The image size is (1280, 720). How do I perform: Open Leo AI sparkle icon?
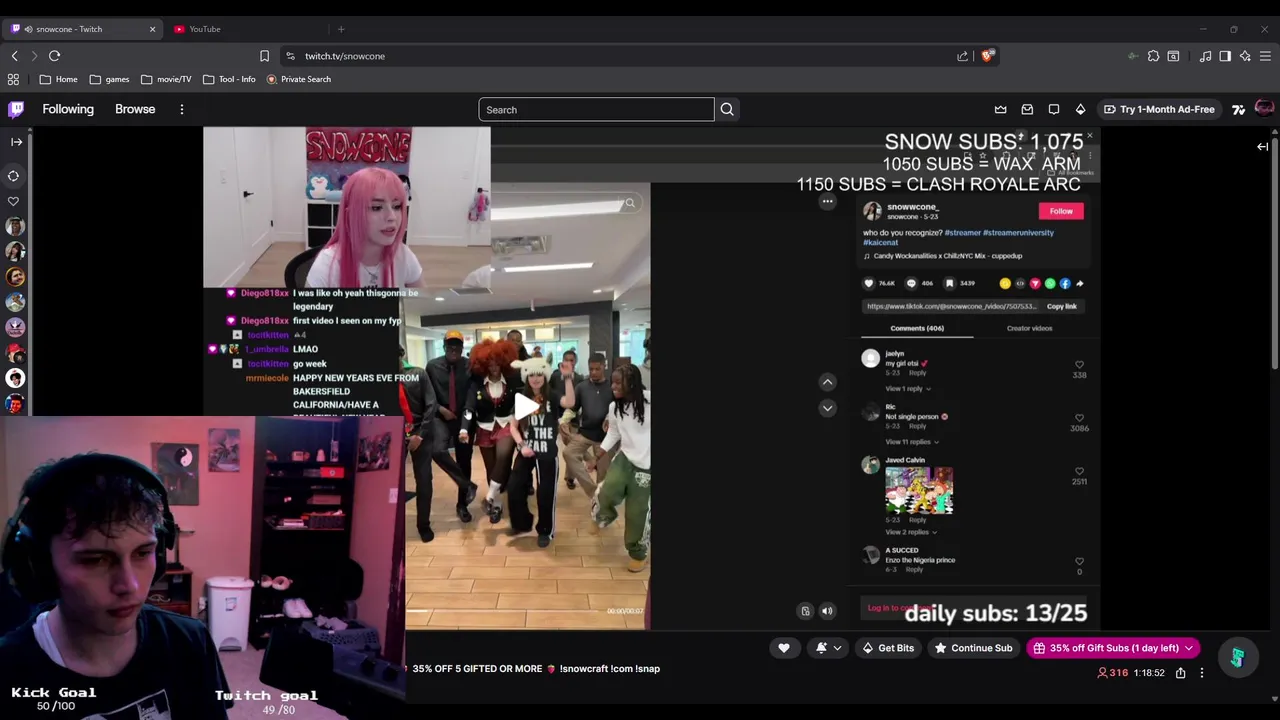point(1245,56)
